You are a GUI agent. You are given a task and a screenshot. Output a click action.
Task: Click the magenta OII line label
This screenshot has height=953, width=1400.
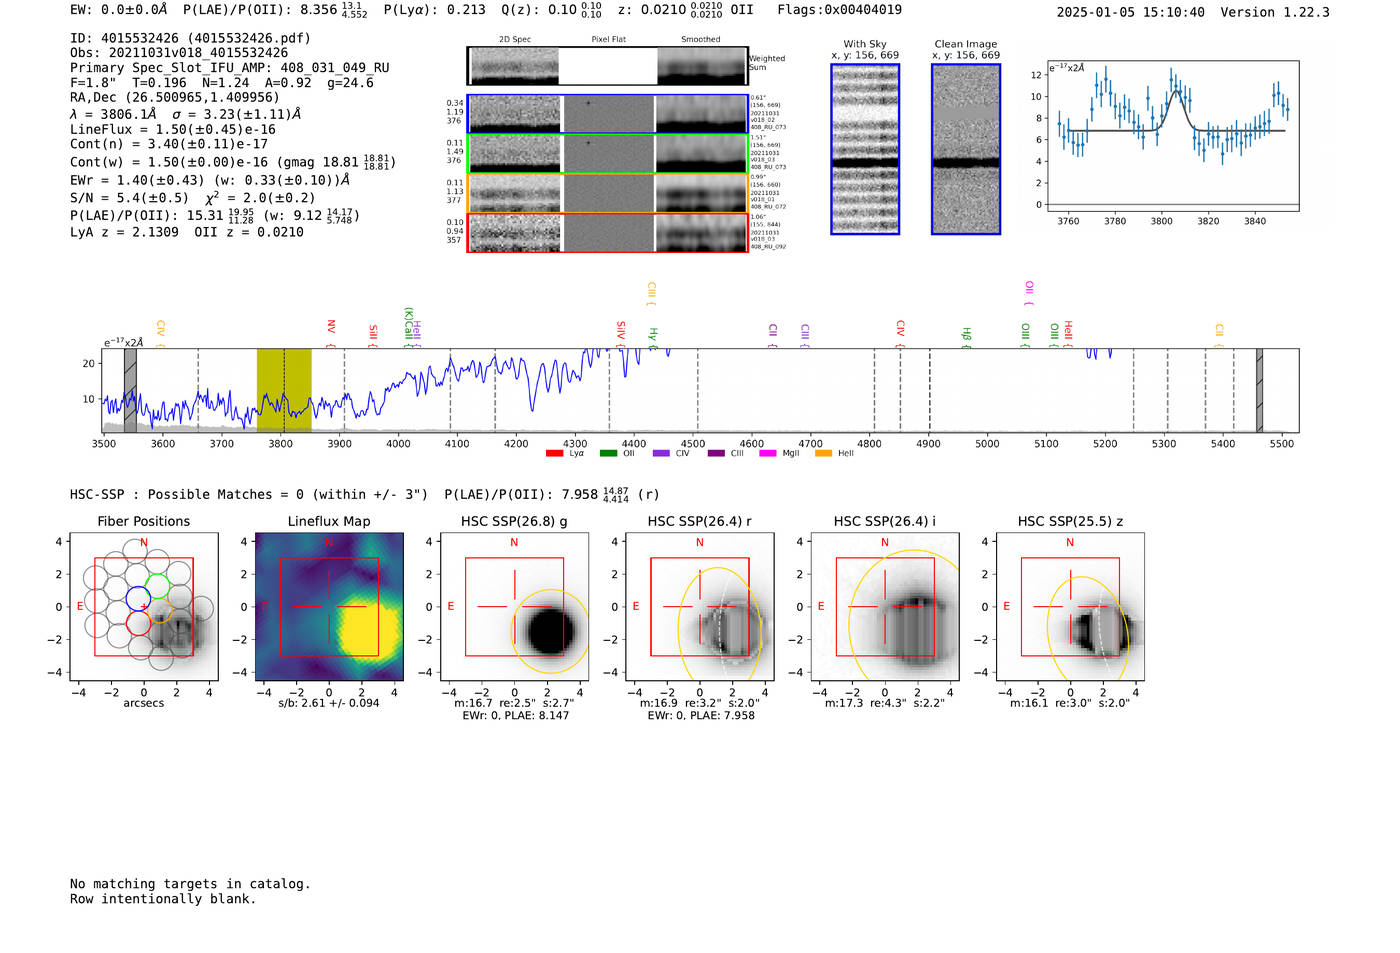pos(1029,292)
